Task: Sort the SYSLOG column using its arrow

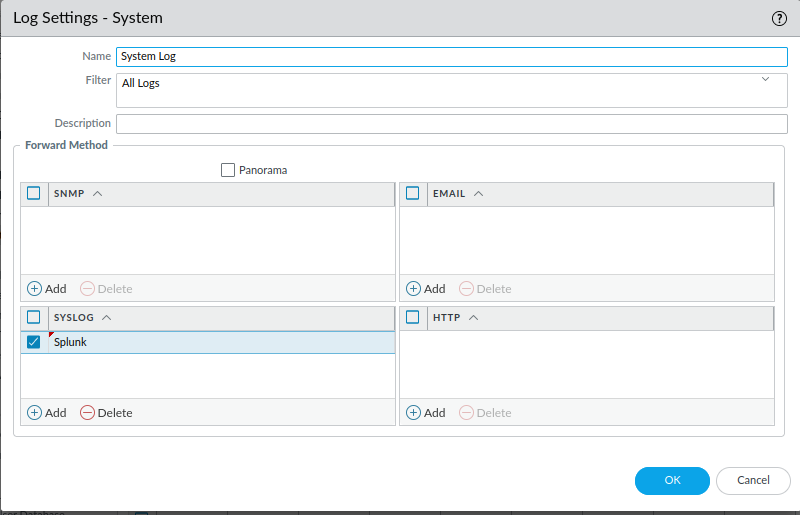Action: 106,317
